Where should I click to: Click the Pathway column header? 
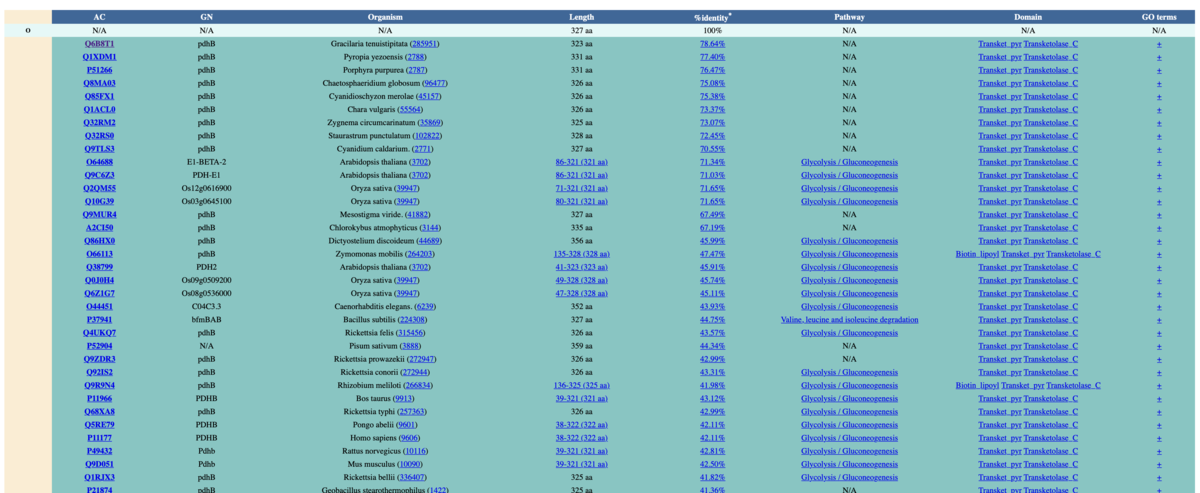pyautogui.click(x=849, y=17)
